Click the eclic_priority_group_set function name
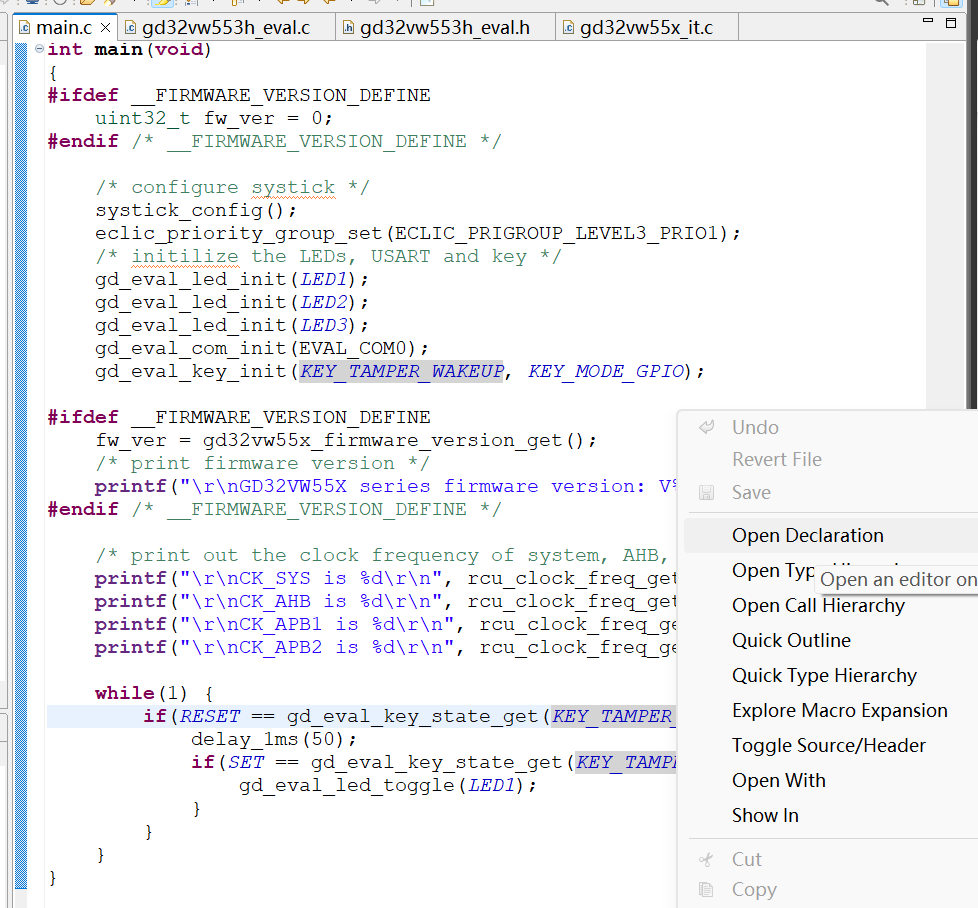Screen dimensions: 978x908 238,234
